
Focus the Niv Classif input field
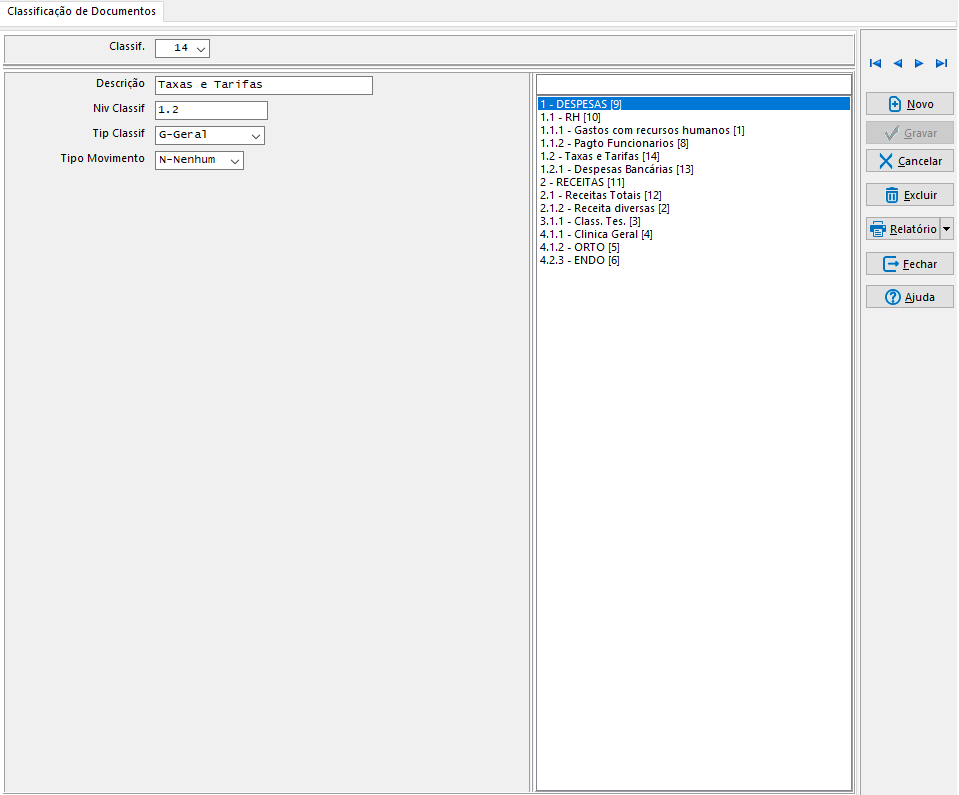point(211,110)
